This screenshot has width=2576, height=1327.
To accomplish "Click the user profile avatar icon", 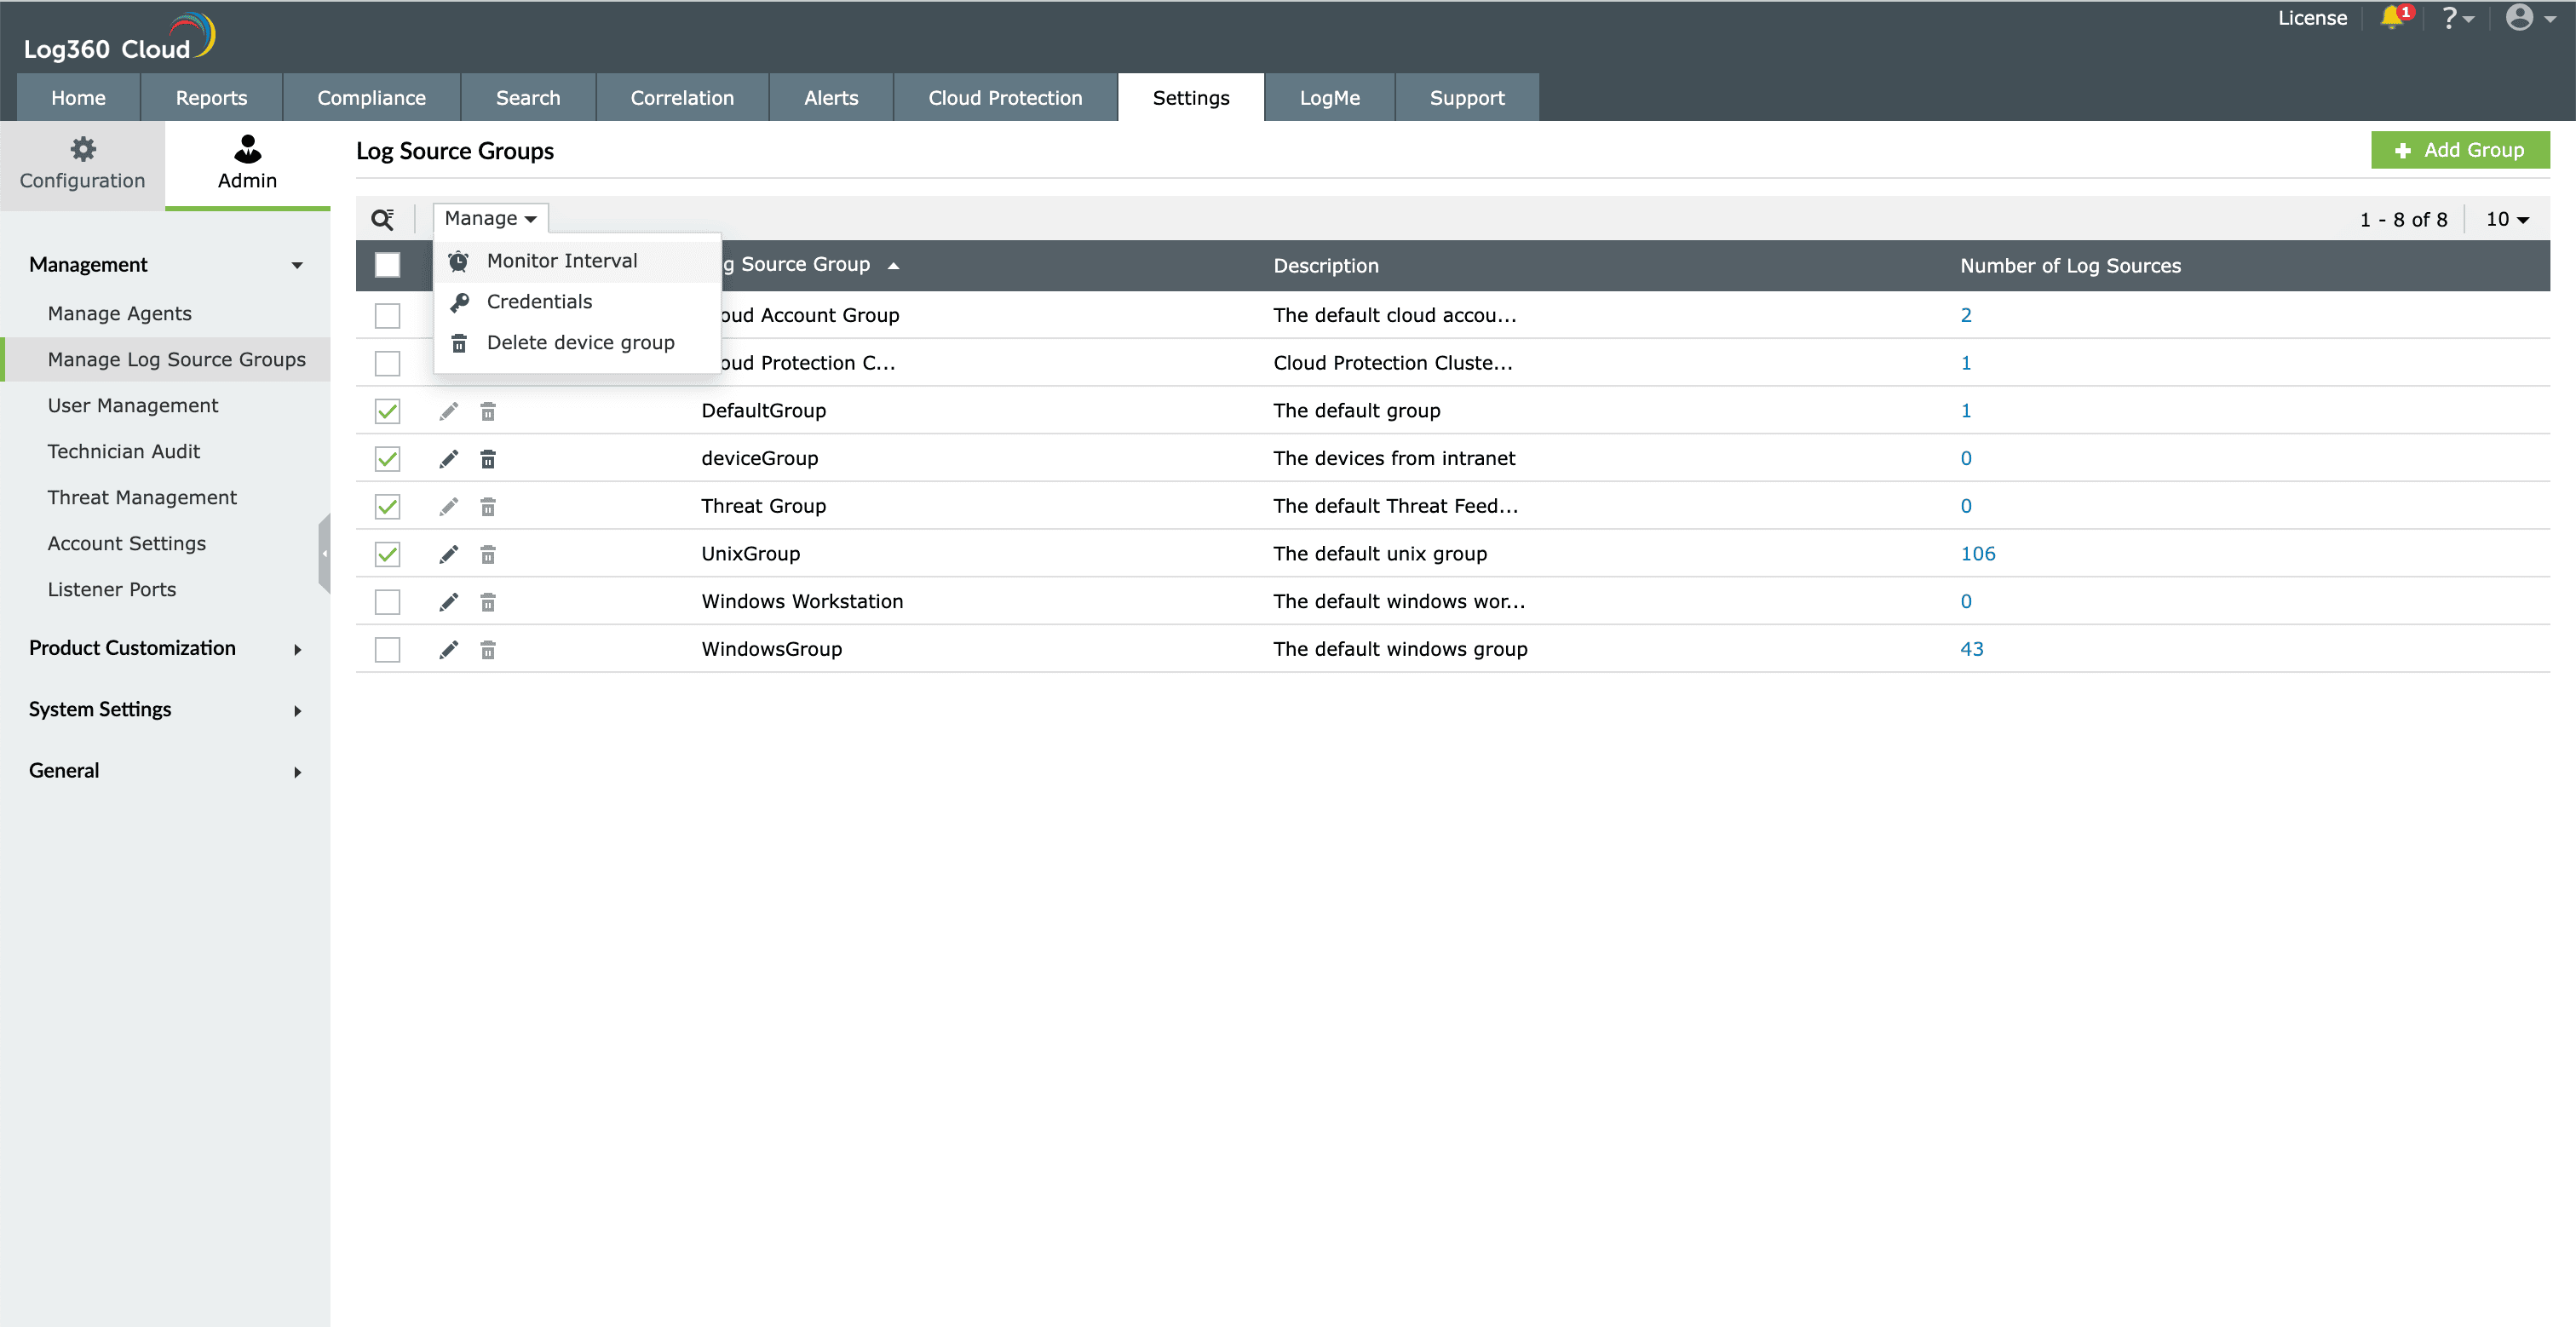I will click(2519, 18).
